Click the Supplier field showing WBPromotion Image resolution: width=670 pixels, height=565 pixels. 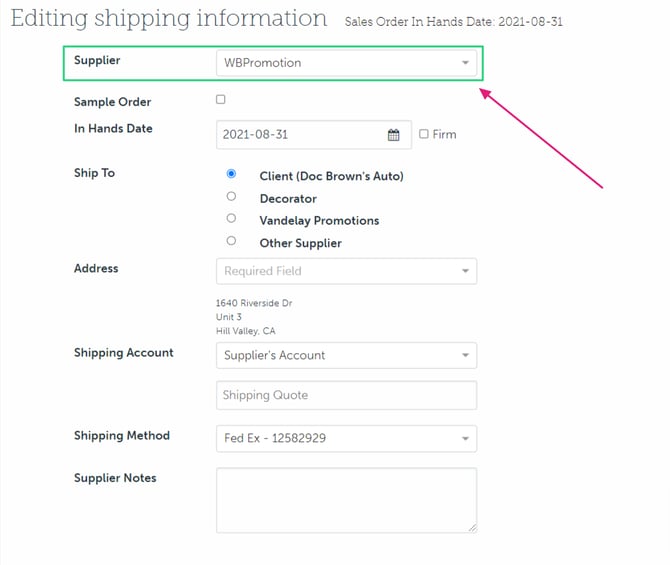[x=330, y=63]
